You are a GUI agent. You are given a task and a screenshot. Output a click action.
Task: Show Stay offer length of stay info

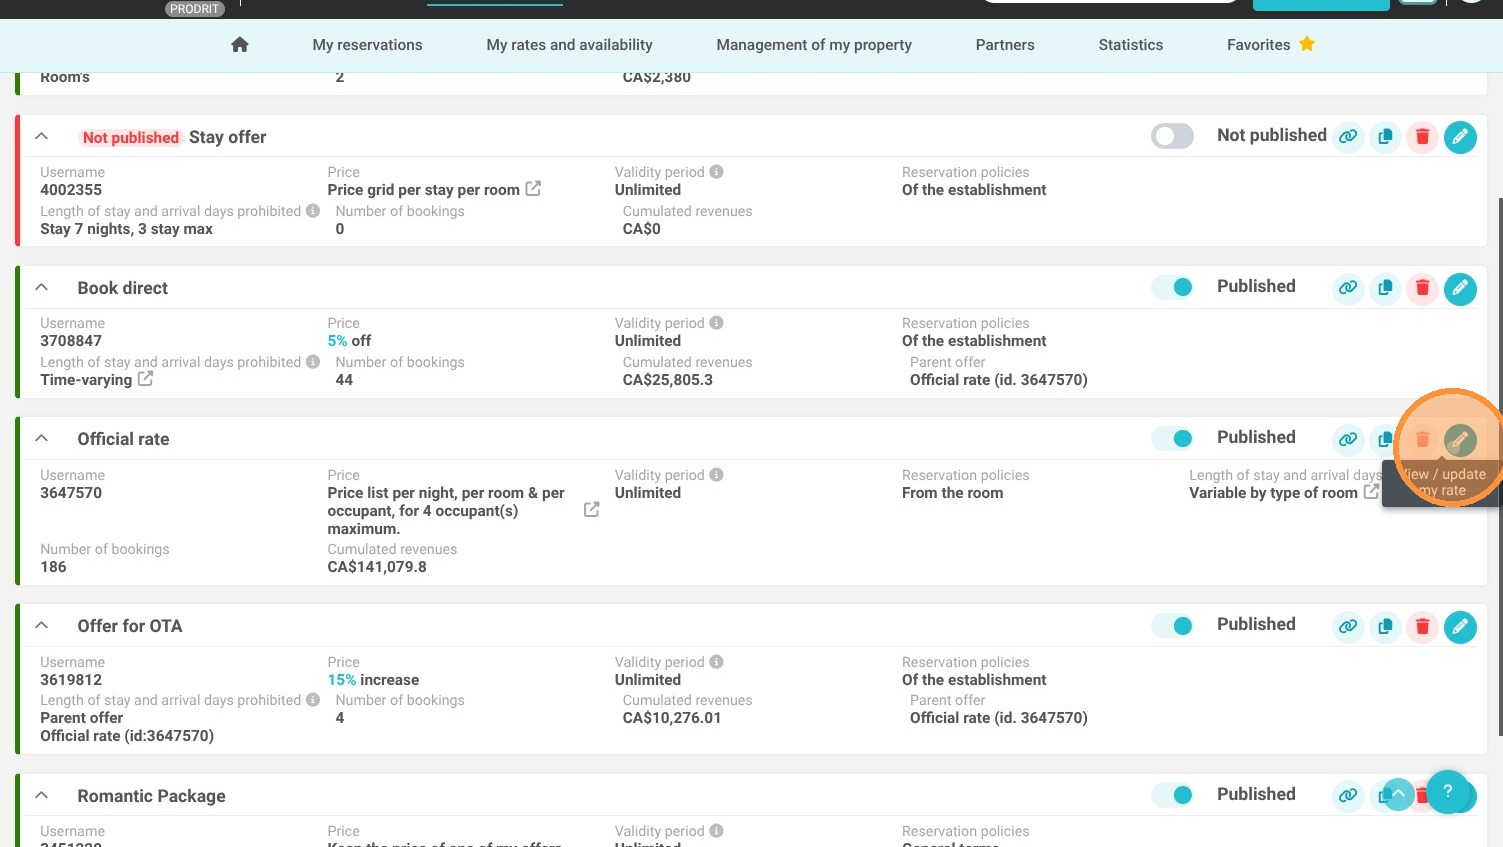(313, 211)
